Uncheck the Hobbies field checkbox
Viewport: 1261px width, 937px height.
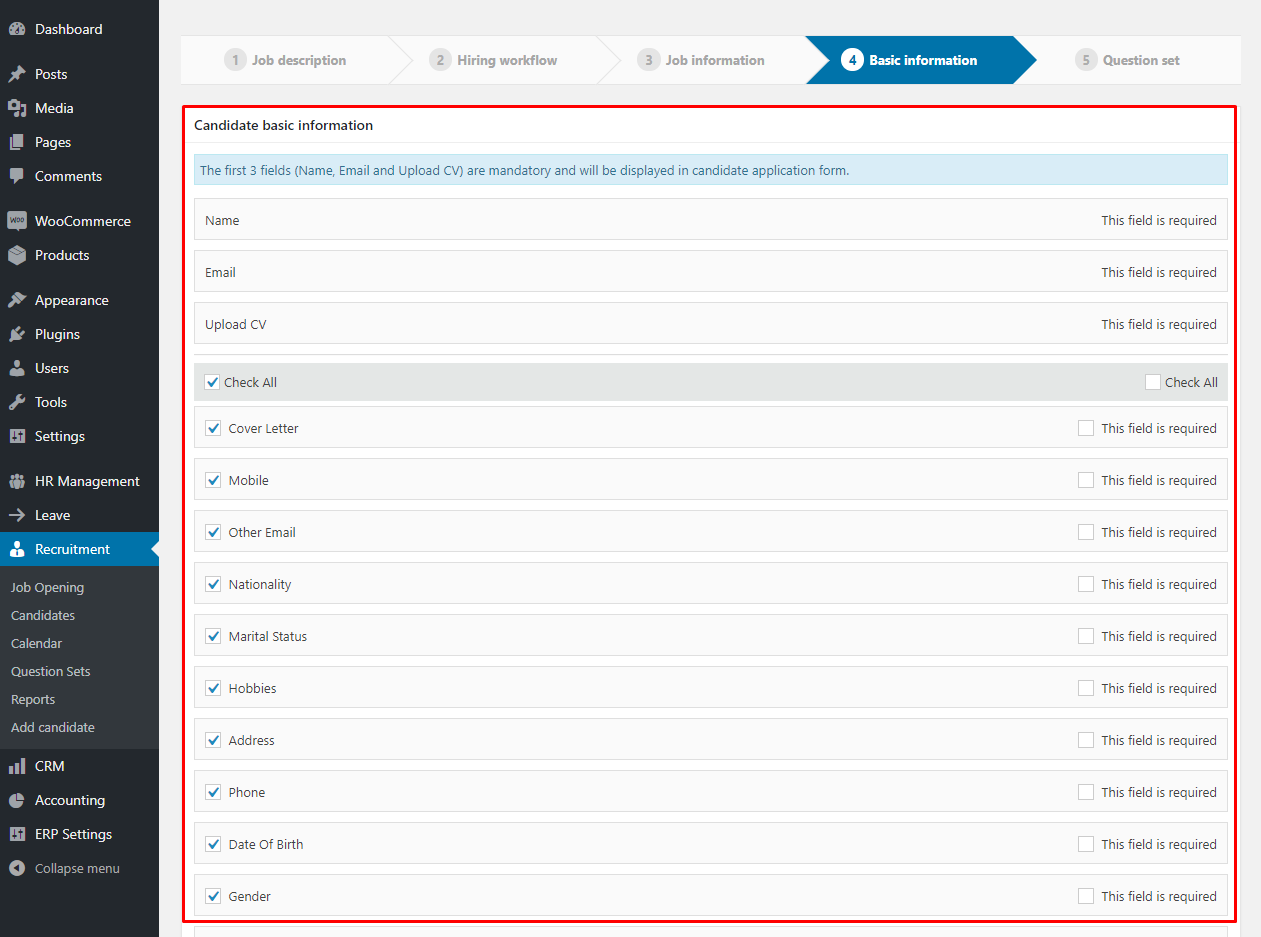[213, 688]
